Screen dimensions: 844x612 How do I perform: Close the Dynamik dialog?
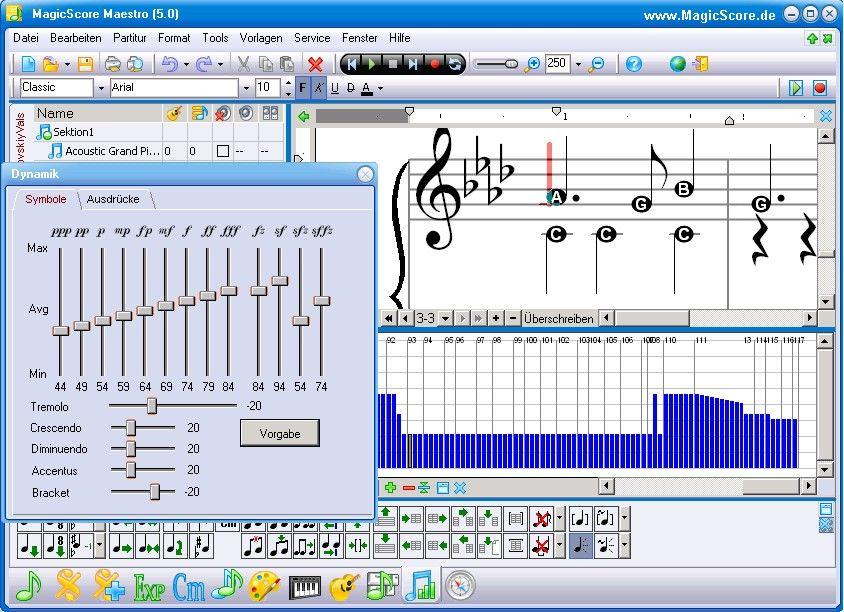(x=365, y=174)
